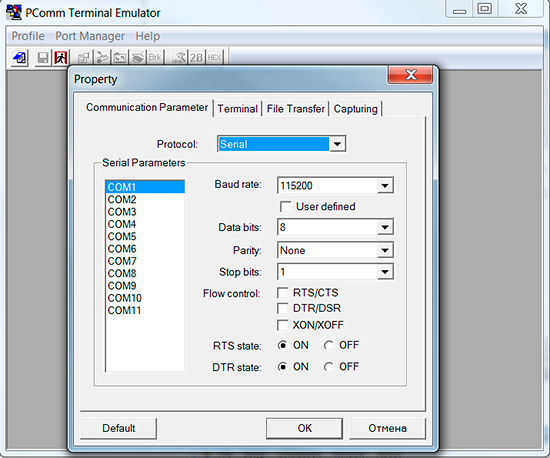
Task: Expand the Stop bits dropdown
Action: 385,272
